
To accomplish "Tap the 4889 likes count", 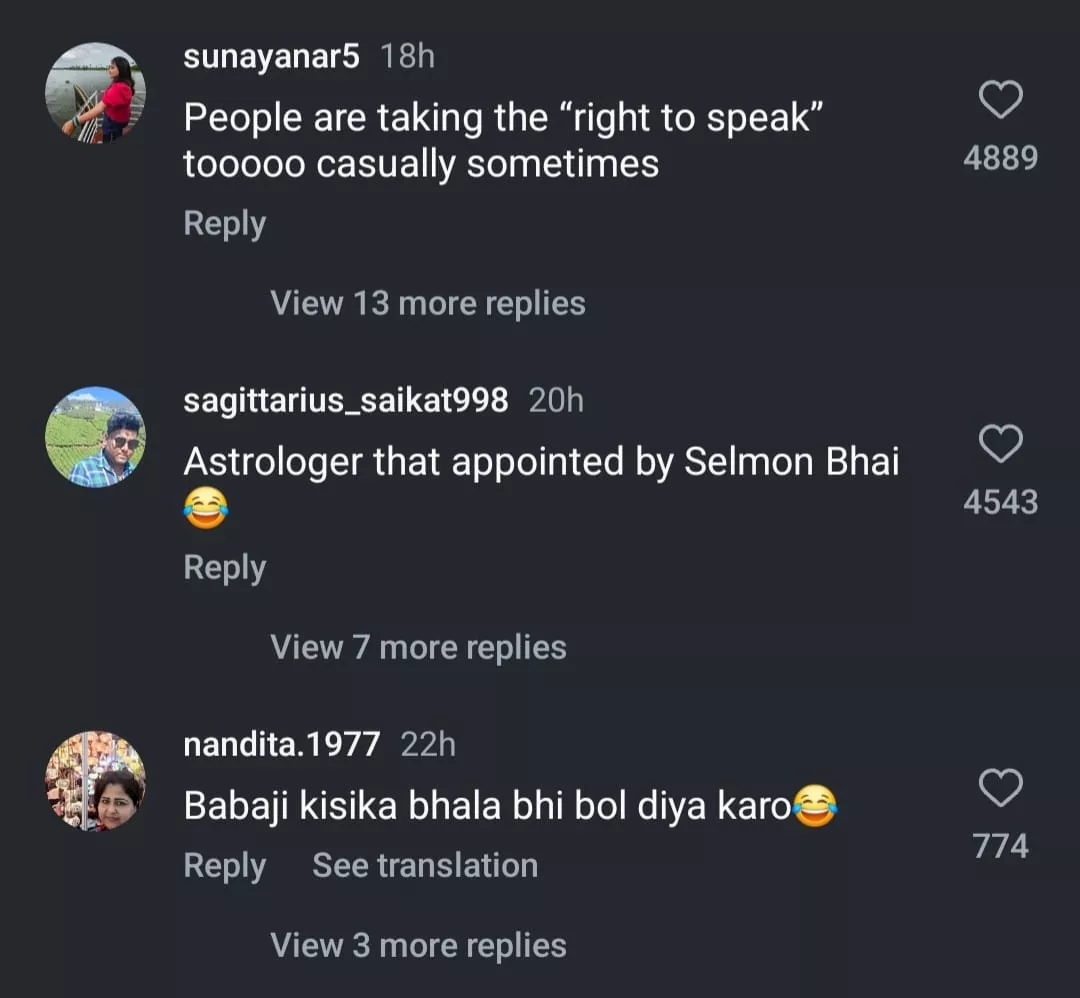I will click(1000, 158).
